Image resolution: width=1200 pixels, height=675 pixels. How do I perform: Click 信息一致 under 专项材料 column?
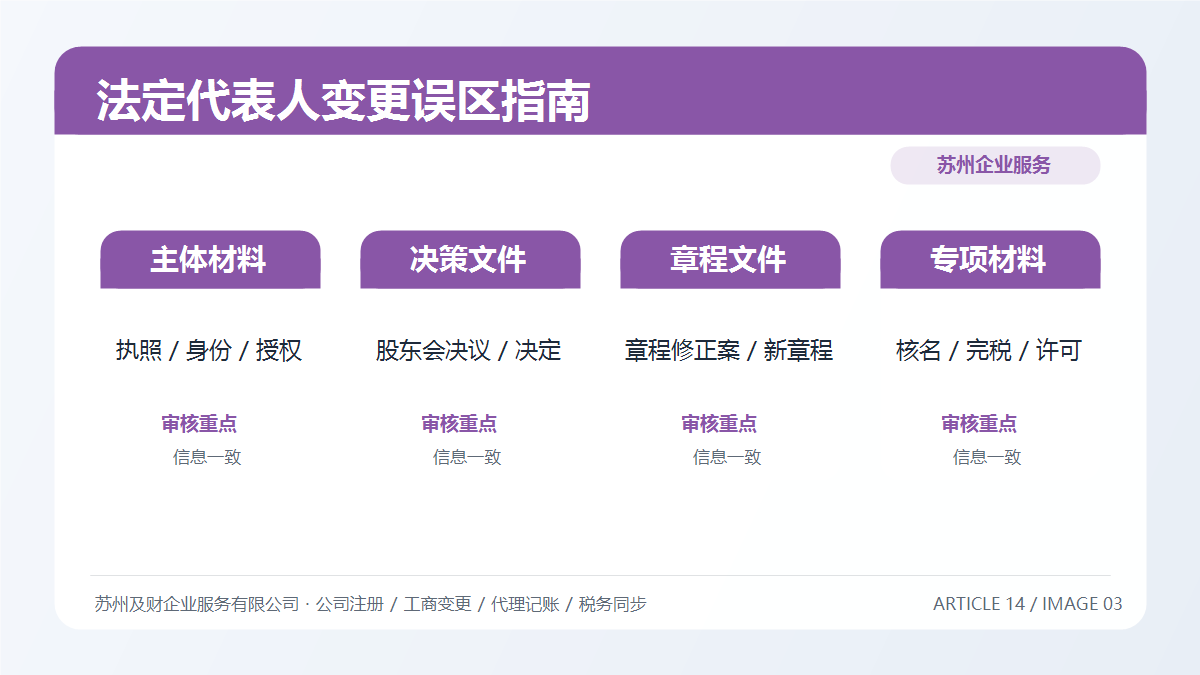pyautogui.click(x=987, y=457)
